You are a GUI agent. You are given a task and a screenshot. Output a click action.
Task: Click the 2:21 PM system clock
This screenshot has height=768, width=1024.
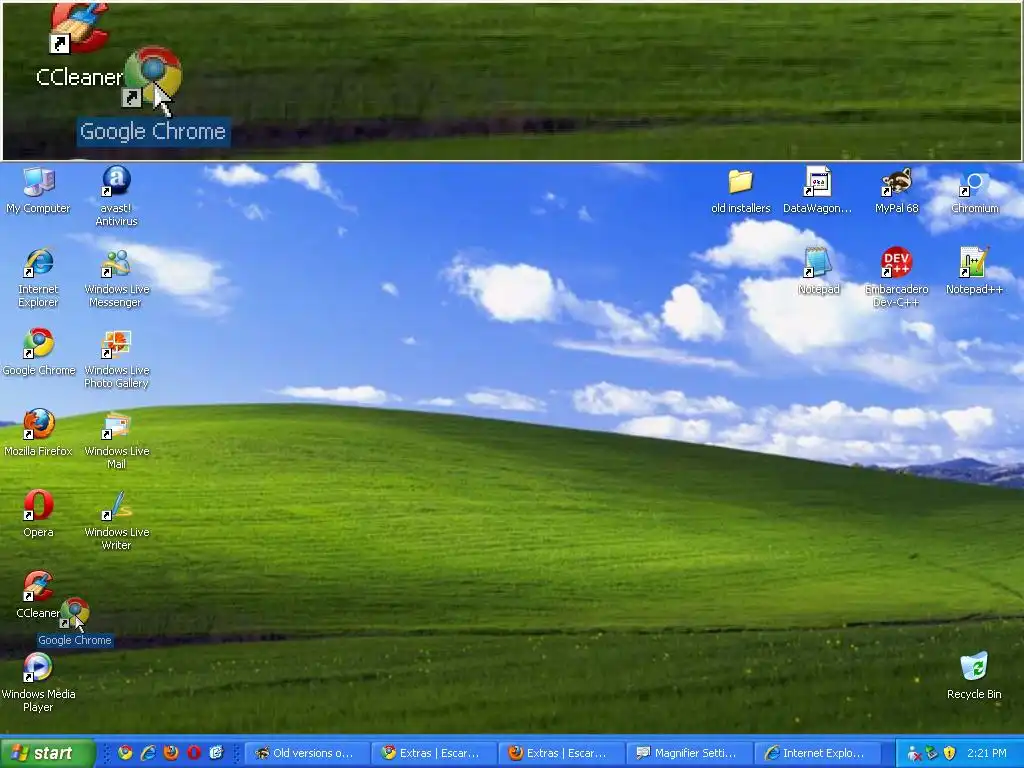click(987, 754)
